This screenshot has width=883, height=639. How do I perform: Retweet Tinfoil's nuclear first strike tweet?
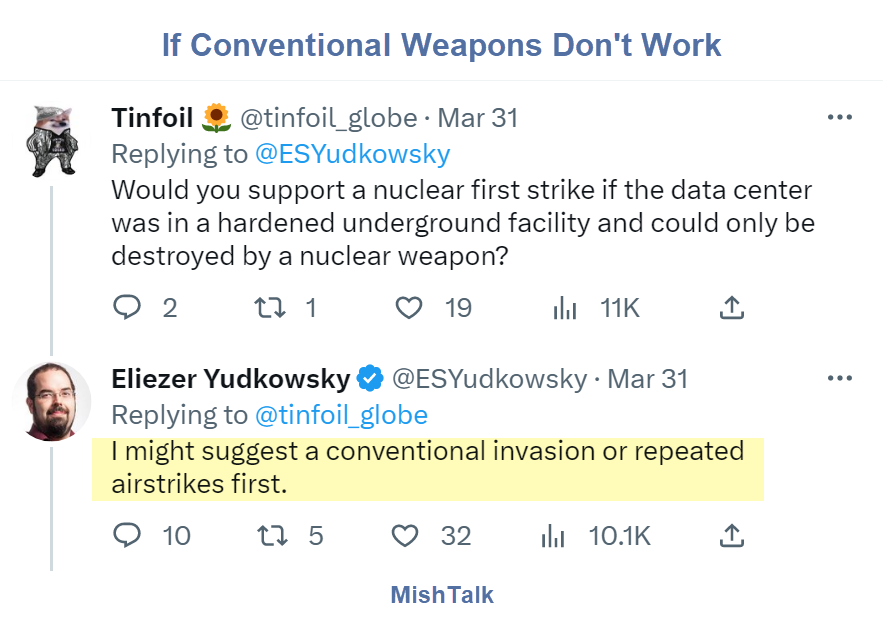(x=271, y=308)
